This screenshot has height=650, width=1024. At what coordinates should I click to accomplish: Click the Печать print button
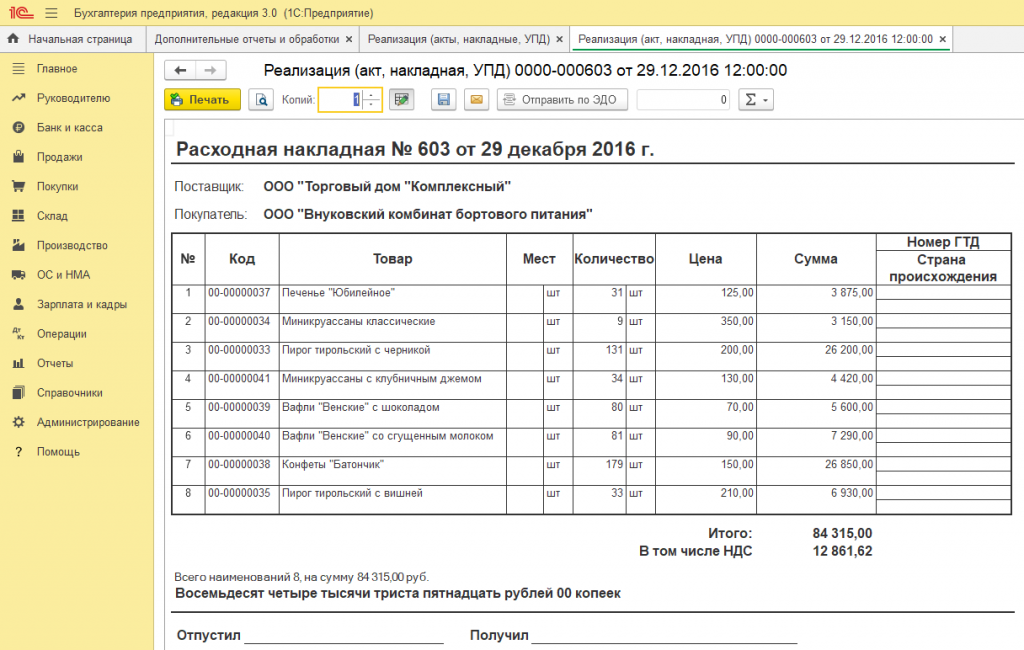click(x=202, y=99)
